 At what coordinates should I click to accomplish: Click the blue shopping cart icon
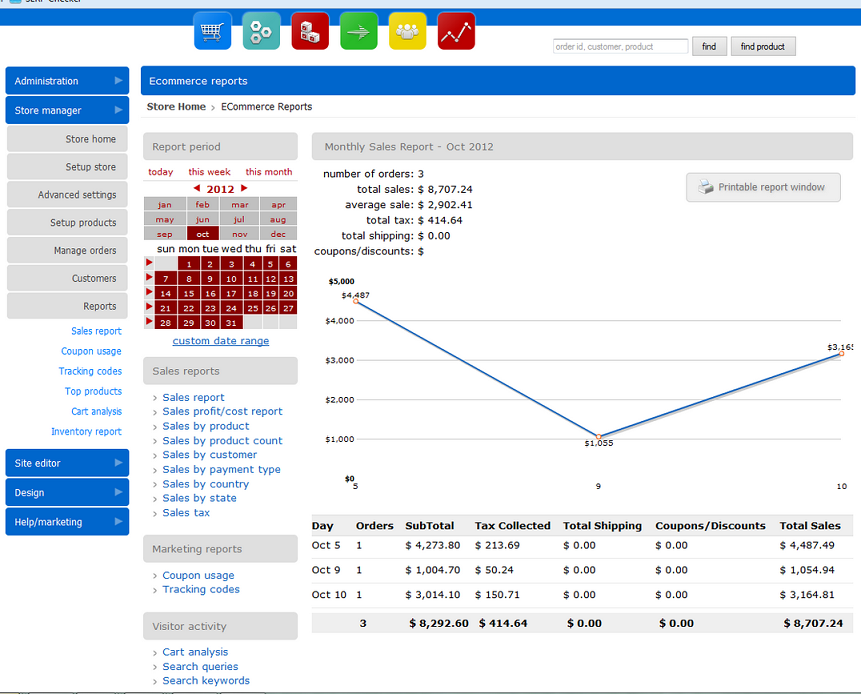[212, 31]
